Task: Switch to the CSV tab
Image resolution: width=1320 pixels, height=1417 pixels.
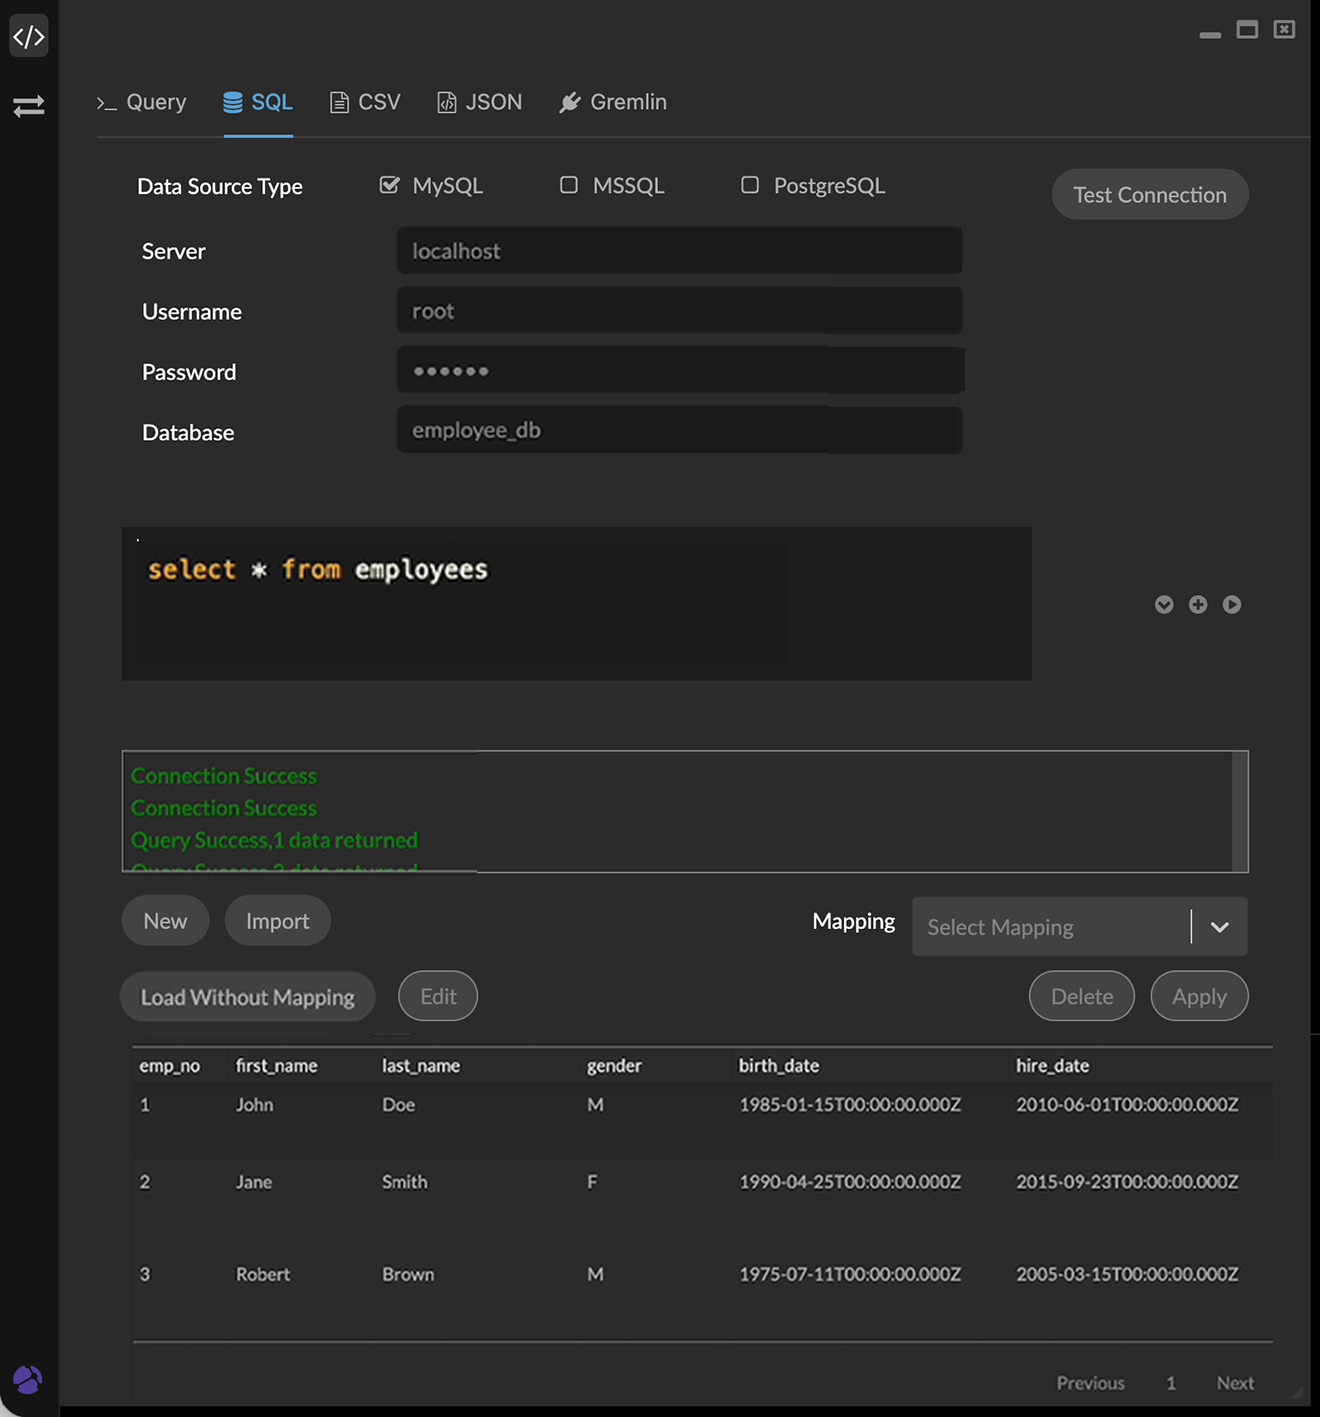Action: [365, 102]
